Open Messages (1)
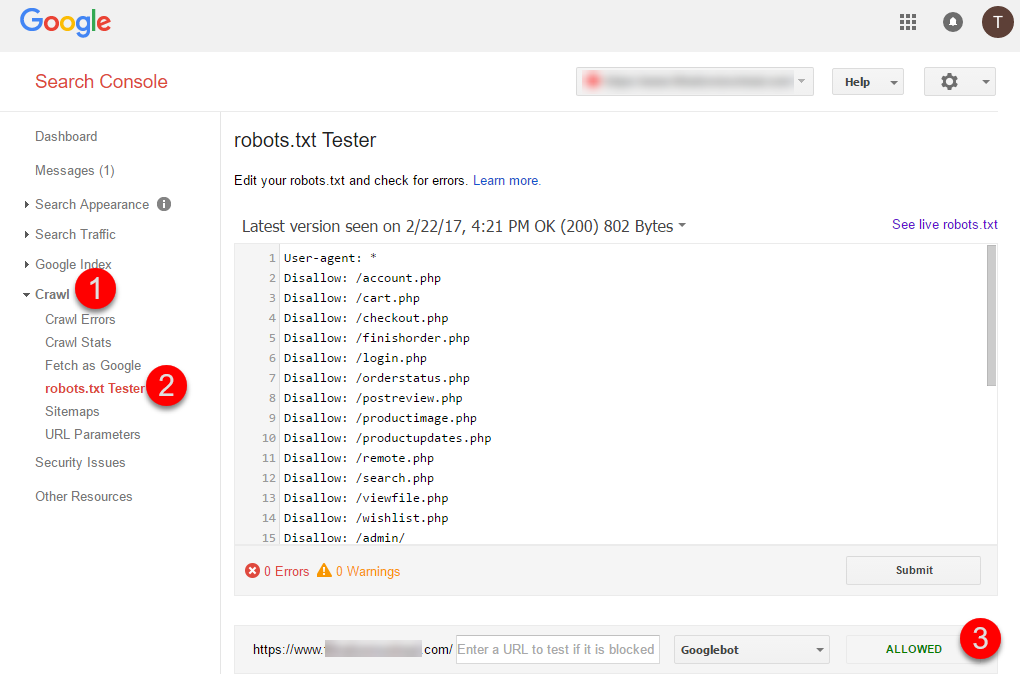This screenshot has width=1020, height=687. [x=75, y=170]
